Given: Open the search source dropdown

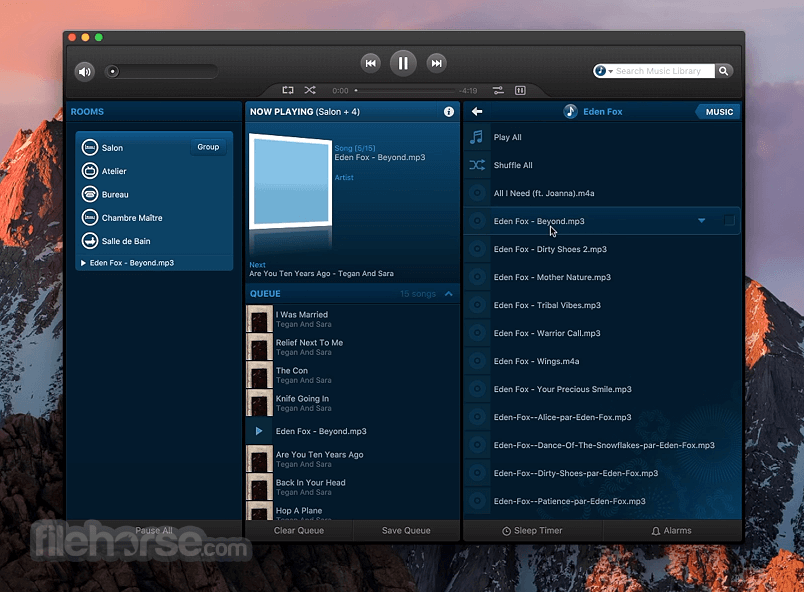Looking at the screenshot, I should pyautogui.click(x=604, y=71).
